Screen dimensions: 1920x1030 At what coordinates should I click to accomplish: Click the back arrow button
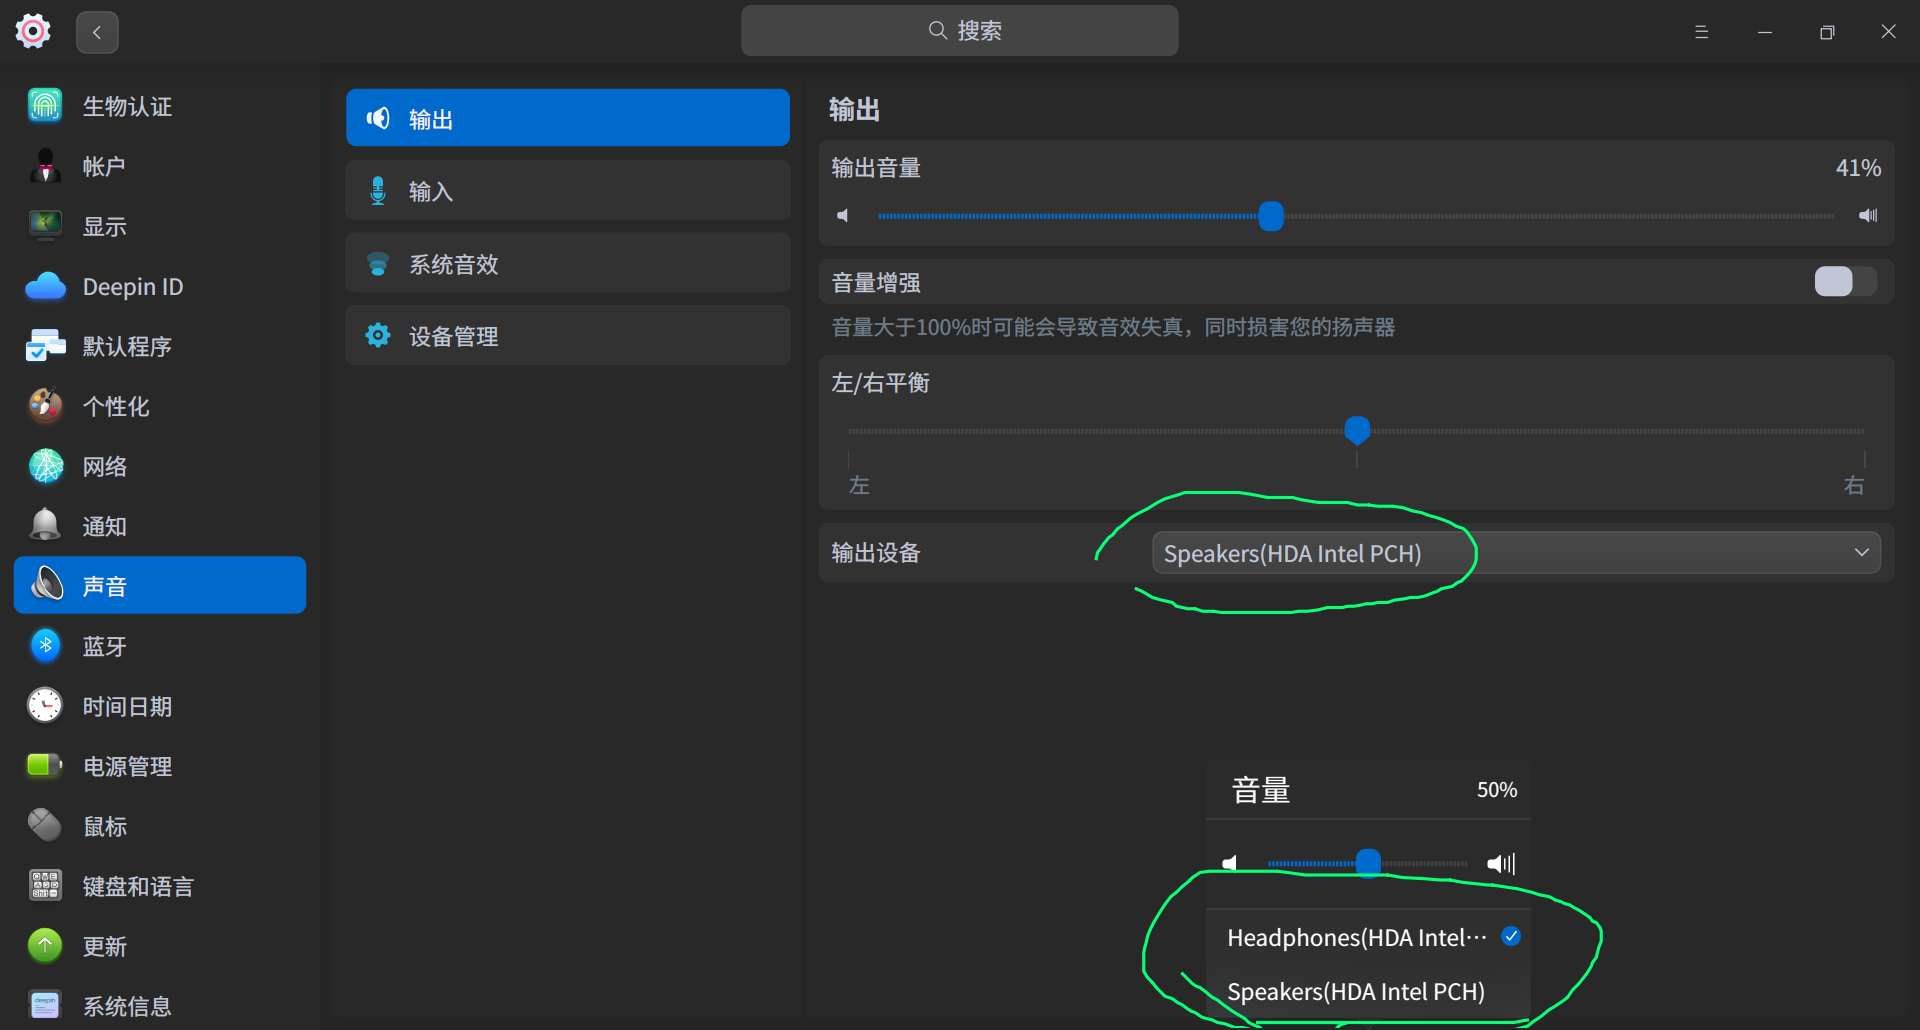pyautogui.click(x=97, y=31)
